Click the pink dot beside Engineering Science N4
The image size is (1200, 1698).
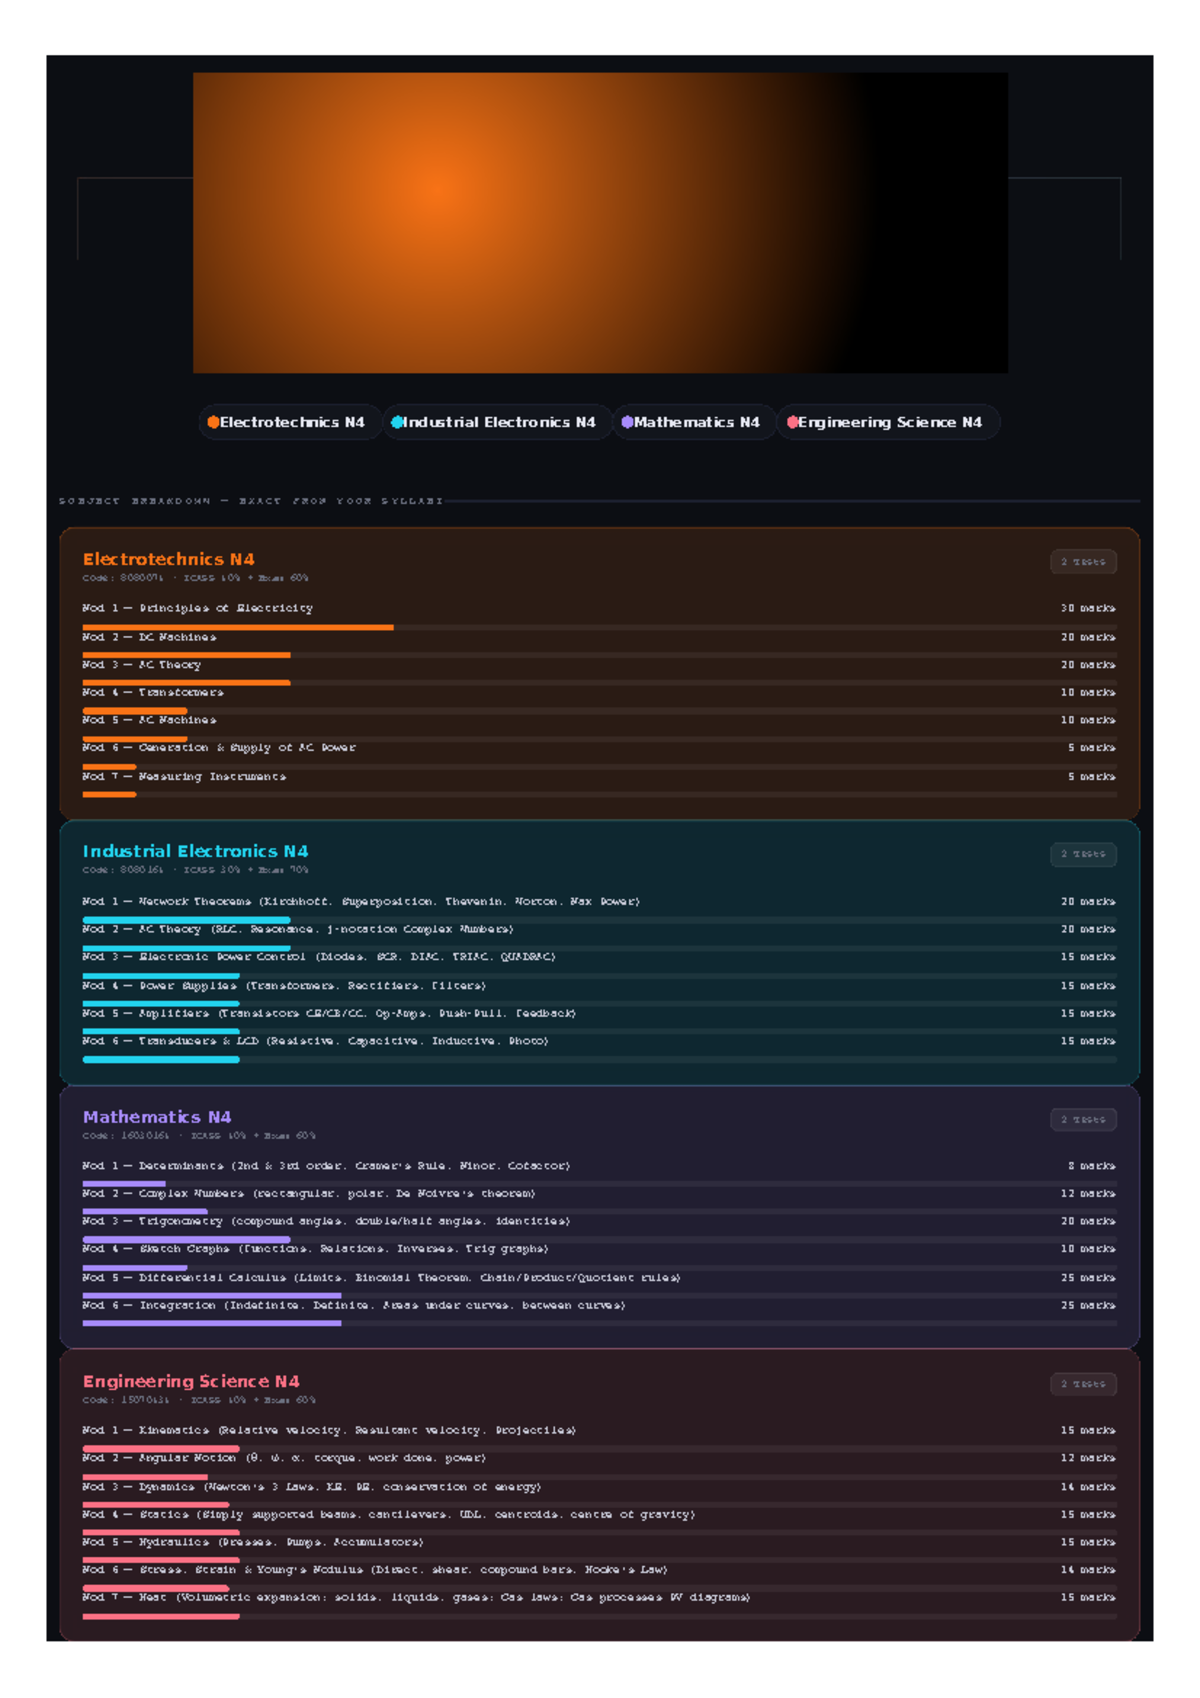[x=792, y=422]
